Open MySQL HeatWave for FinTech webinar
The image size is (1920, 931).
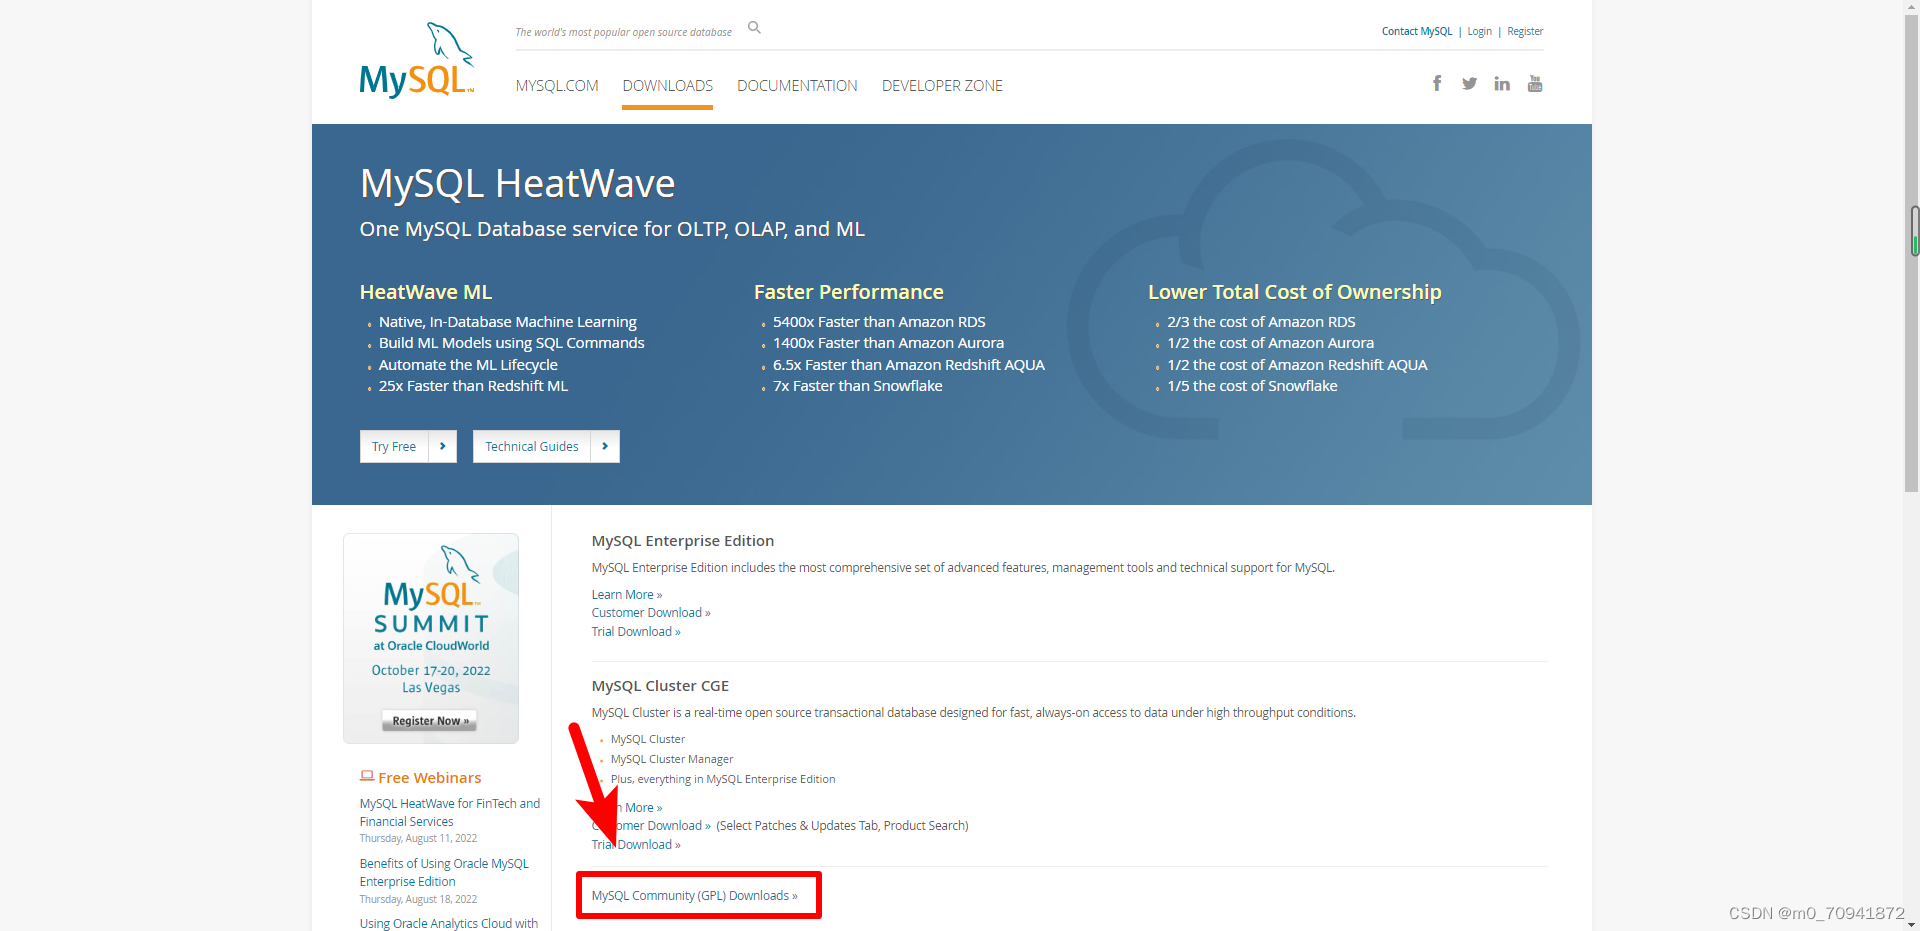coord(450,812)
